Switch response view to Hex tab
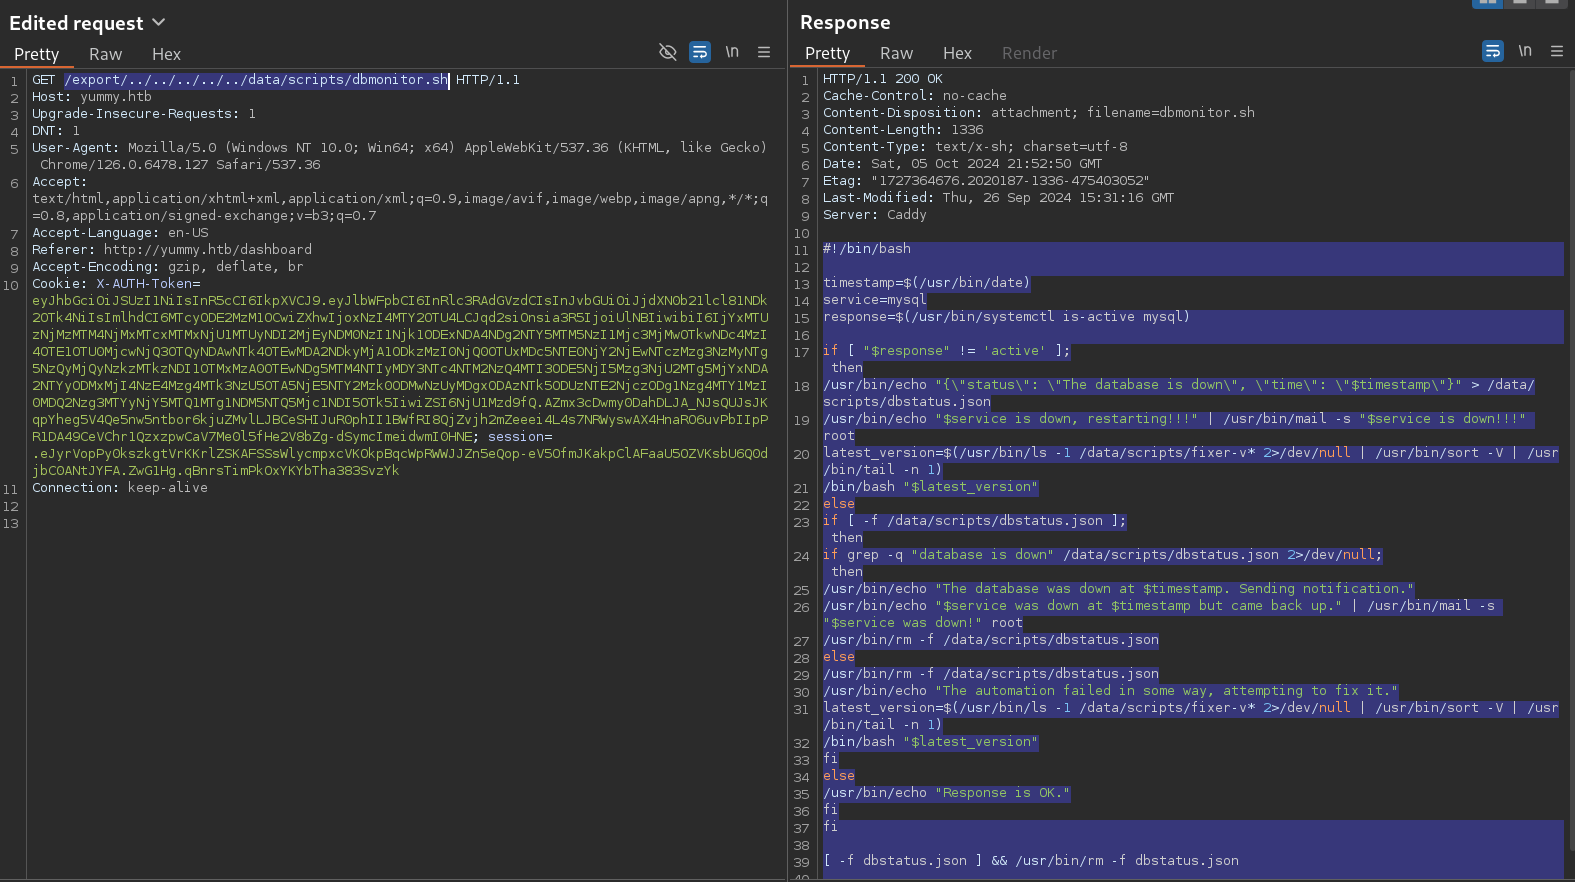Image resolution: width=1575 pixels, height=882 pixels. pos(957,53)
